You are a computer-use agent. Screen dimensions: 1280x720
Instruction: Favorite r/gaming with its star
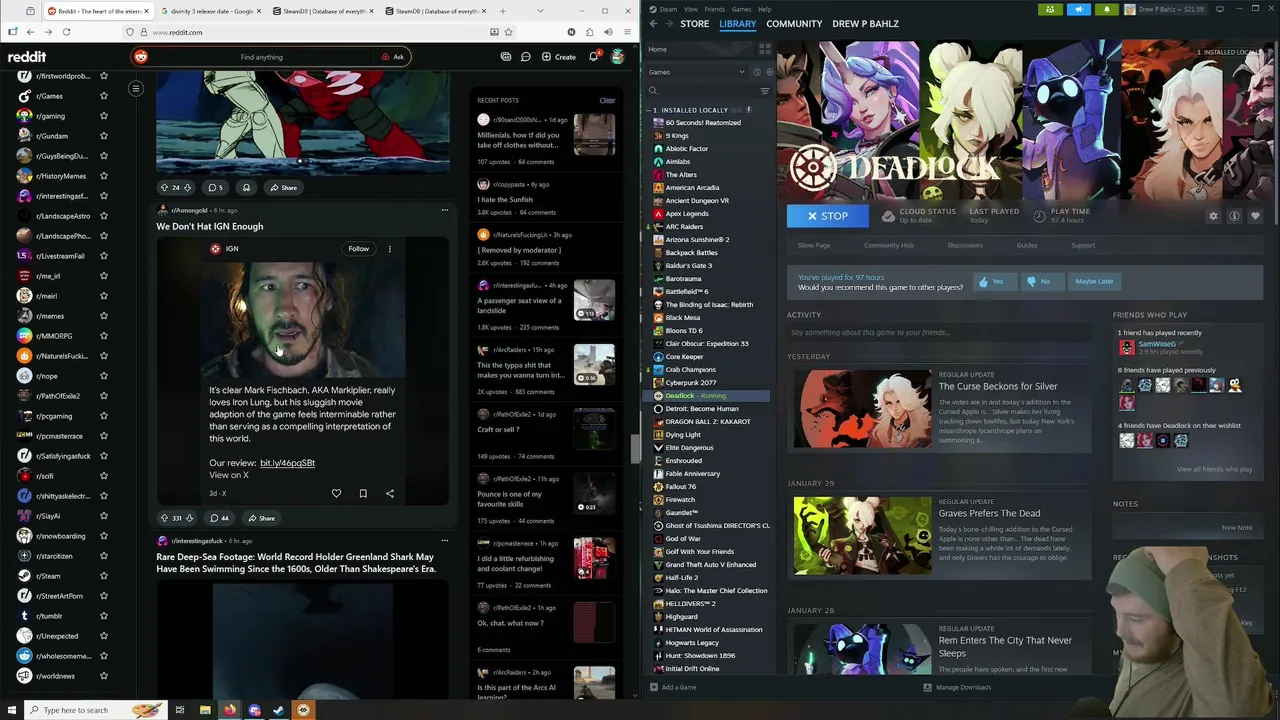click(103, 116)
